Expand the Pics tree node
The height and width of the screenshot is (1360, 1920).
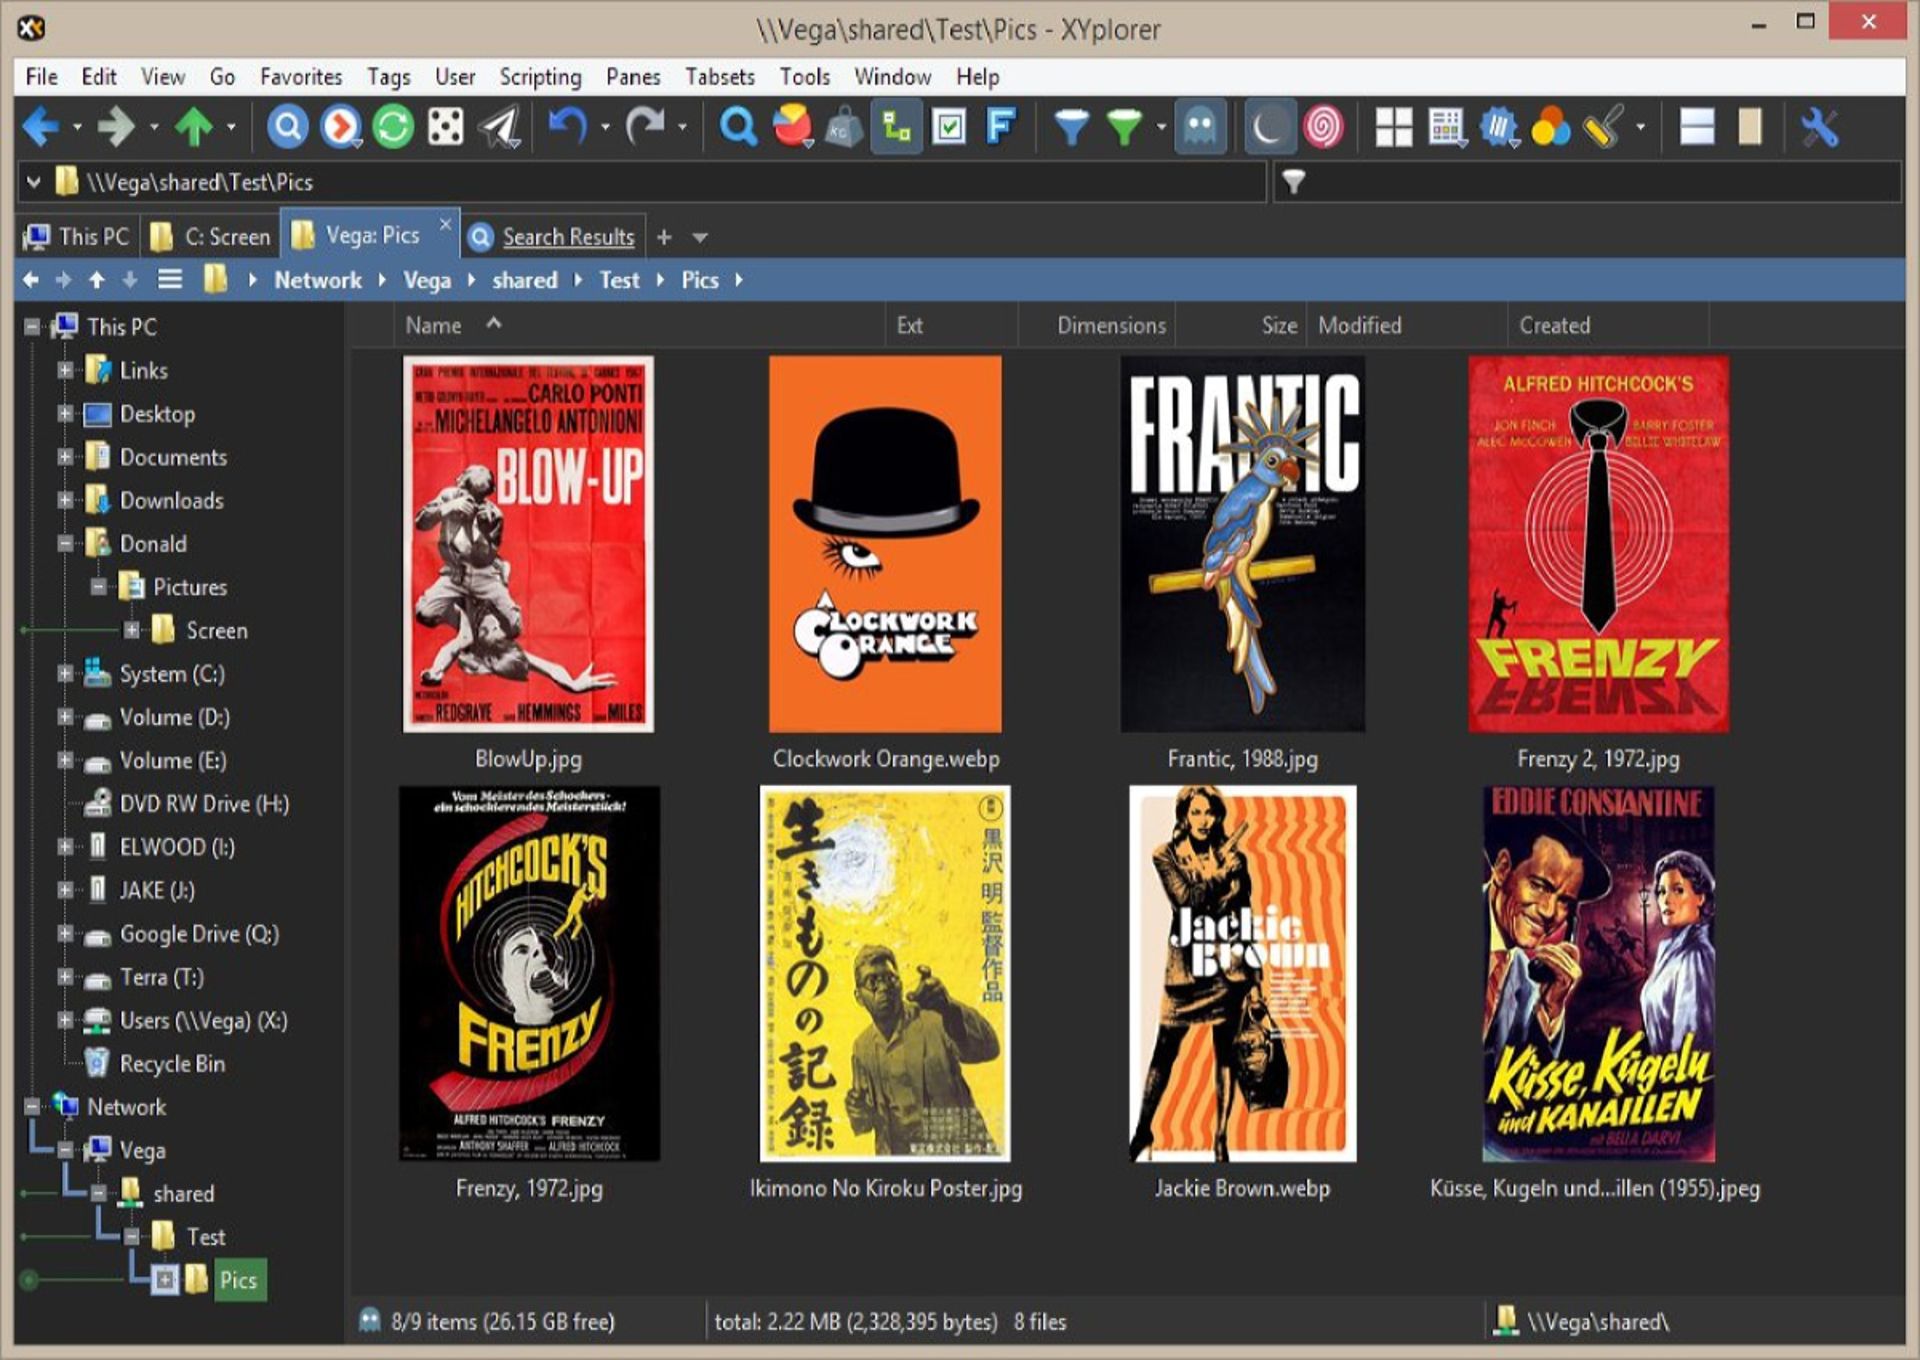pos(165,1280)
